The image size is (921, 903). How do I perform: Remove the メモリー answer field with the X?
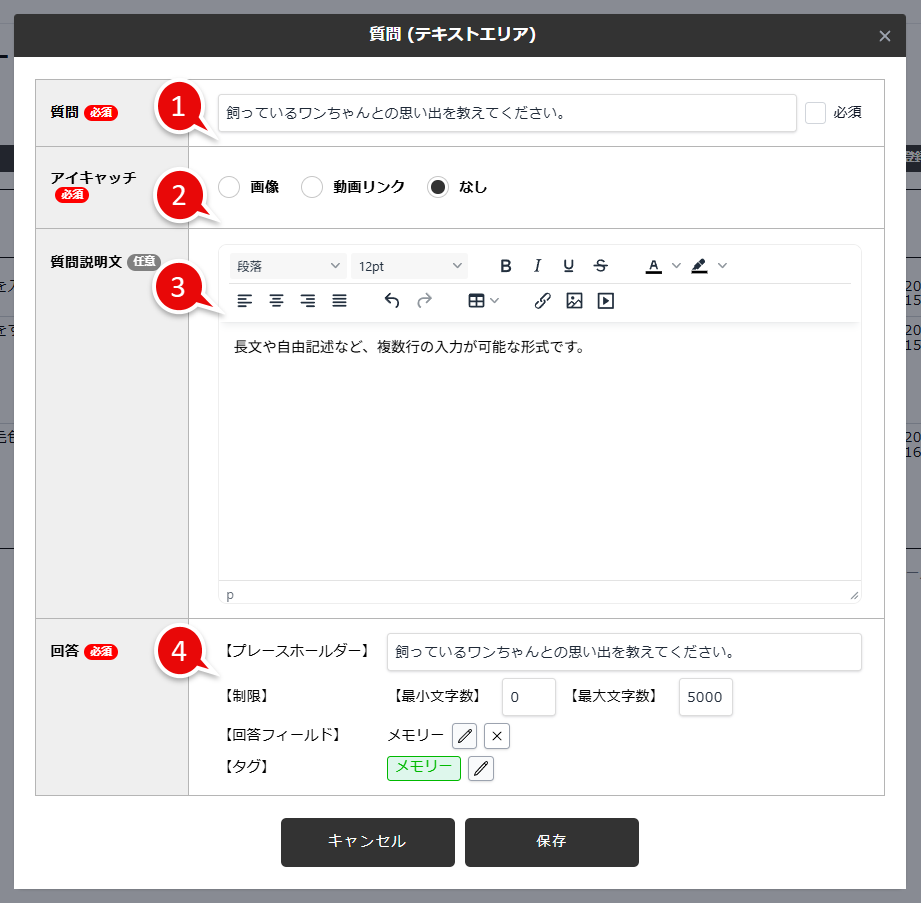coord(497,736)
